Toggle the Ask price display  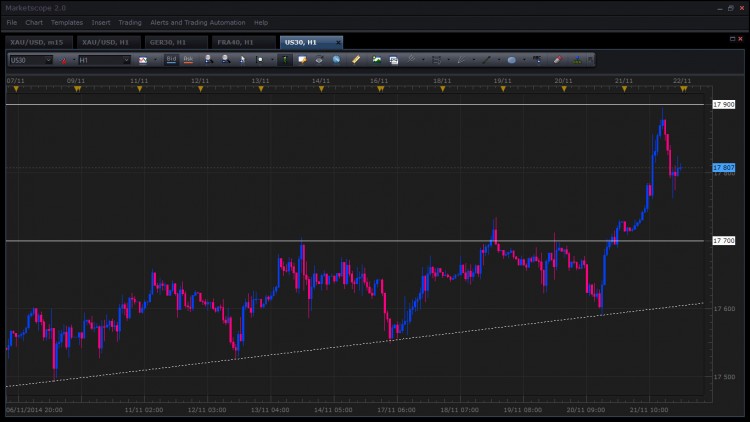[x=188, y=59]
